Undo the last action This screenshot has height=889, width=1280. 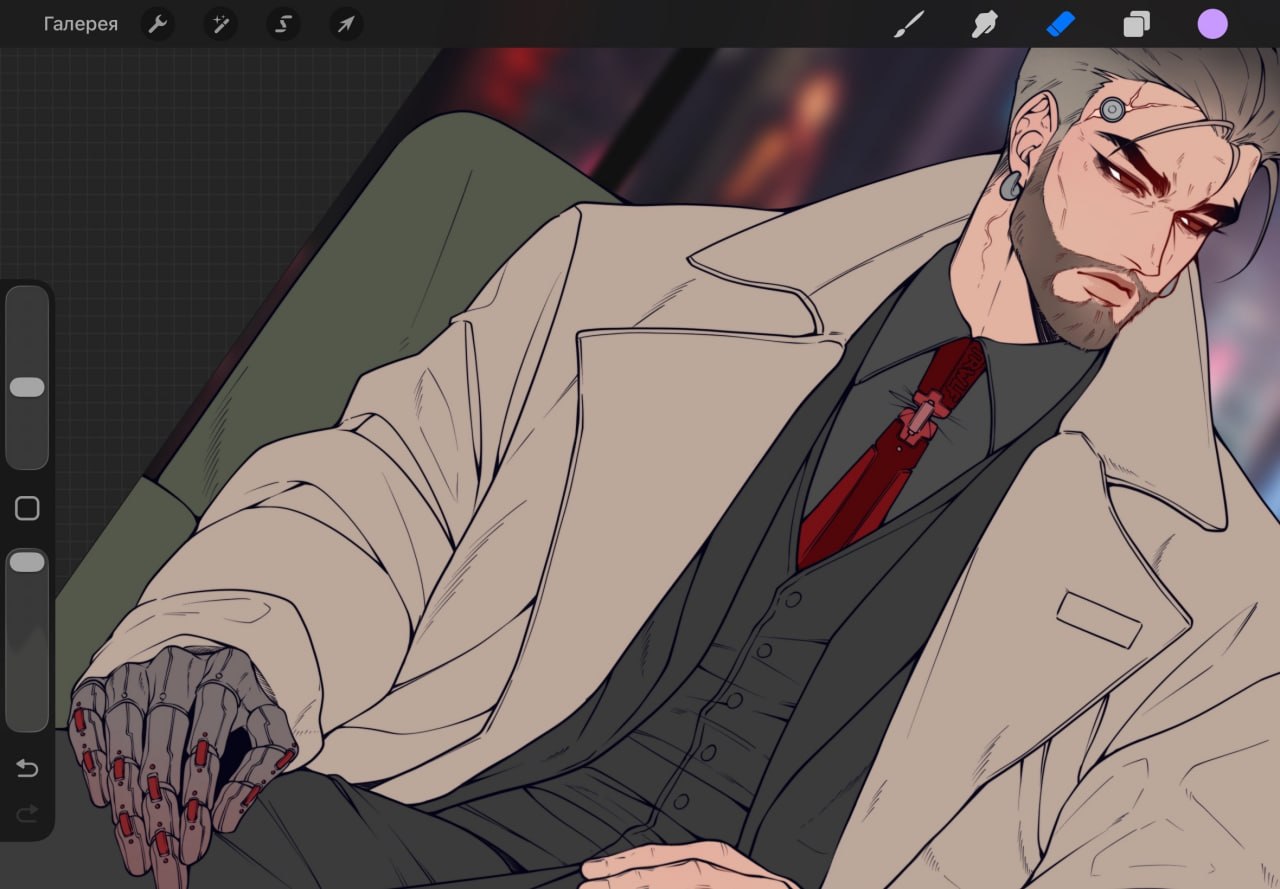27,768
